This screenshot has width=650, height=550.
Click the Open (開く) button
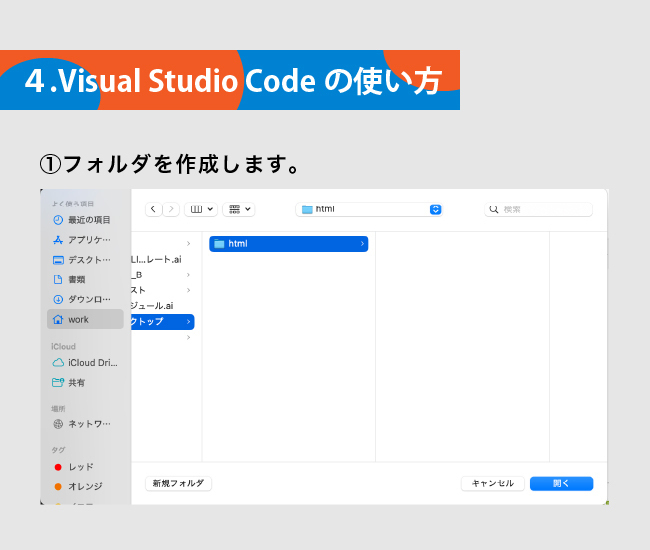[x=561, y=483]
